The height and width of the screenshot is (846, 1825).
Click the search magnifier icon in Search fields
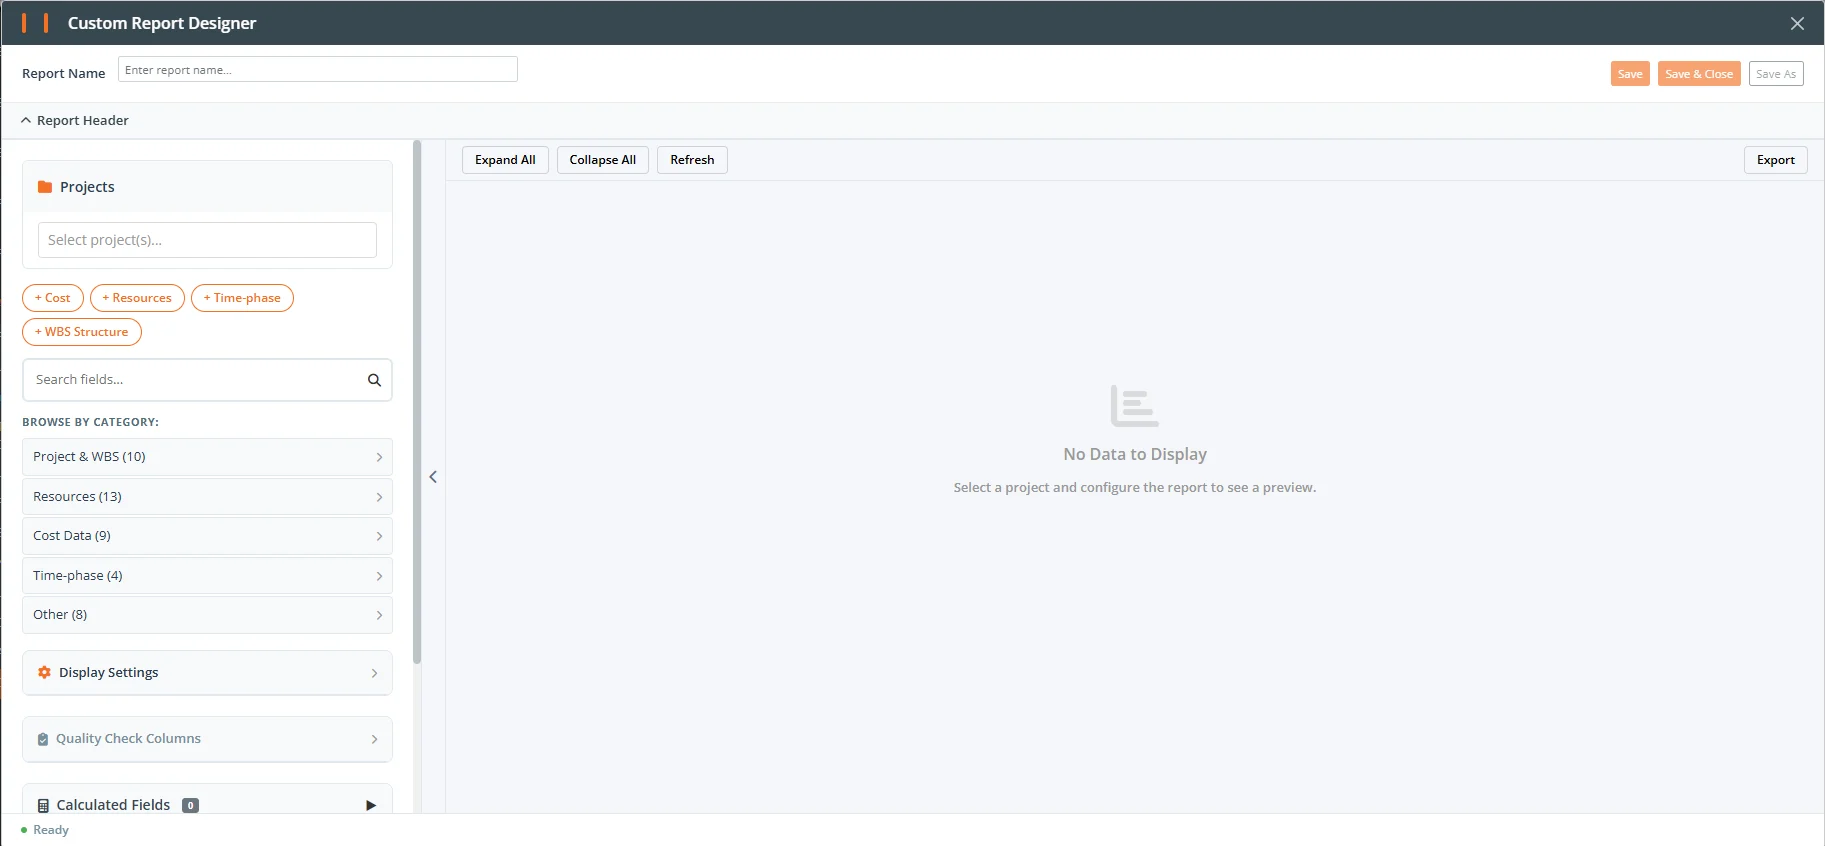[x=374, y=380]
